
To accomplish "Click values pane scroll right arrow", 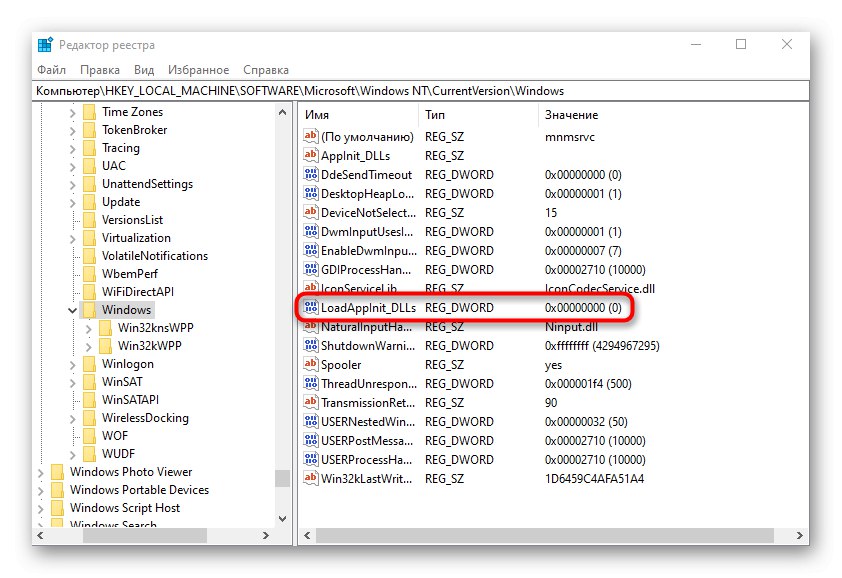I will [x=800, y=536].
